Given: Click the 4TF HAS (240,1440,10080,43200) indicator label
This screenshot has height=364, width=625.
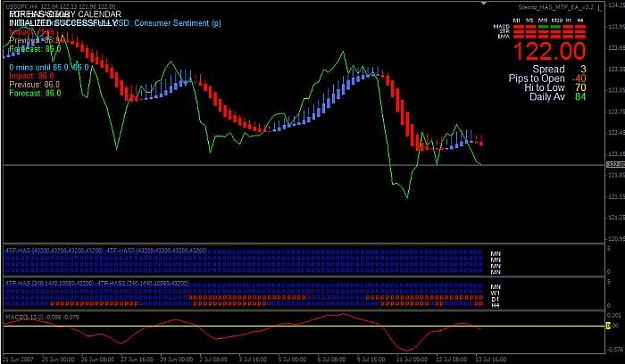Looking at the screenshot, I should coord(49,283).
